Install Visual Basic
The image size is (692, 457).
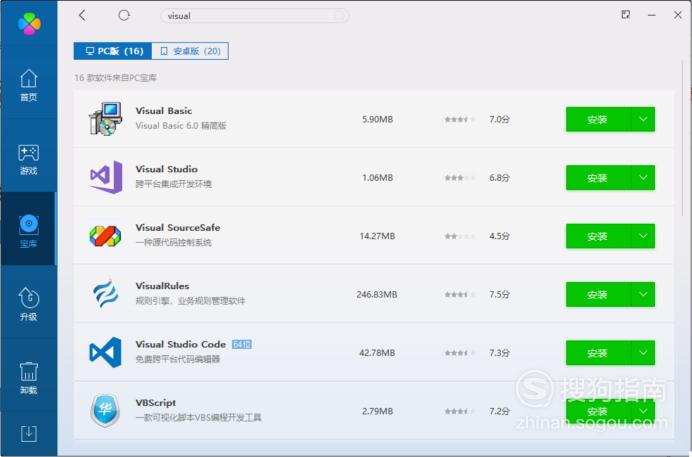[598, 120]
